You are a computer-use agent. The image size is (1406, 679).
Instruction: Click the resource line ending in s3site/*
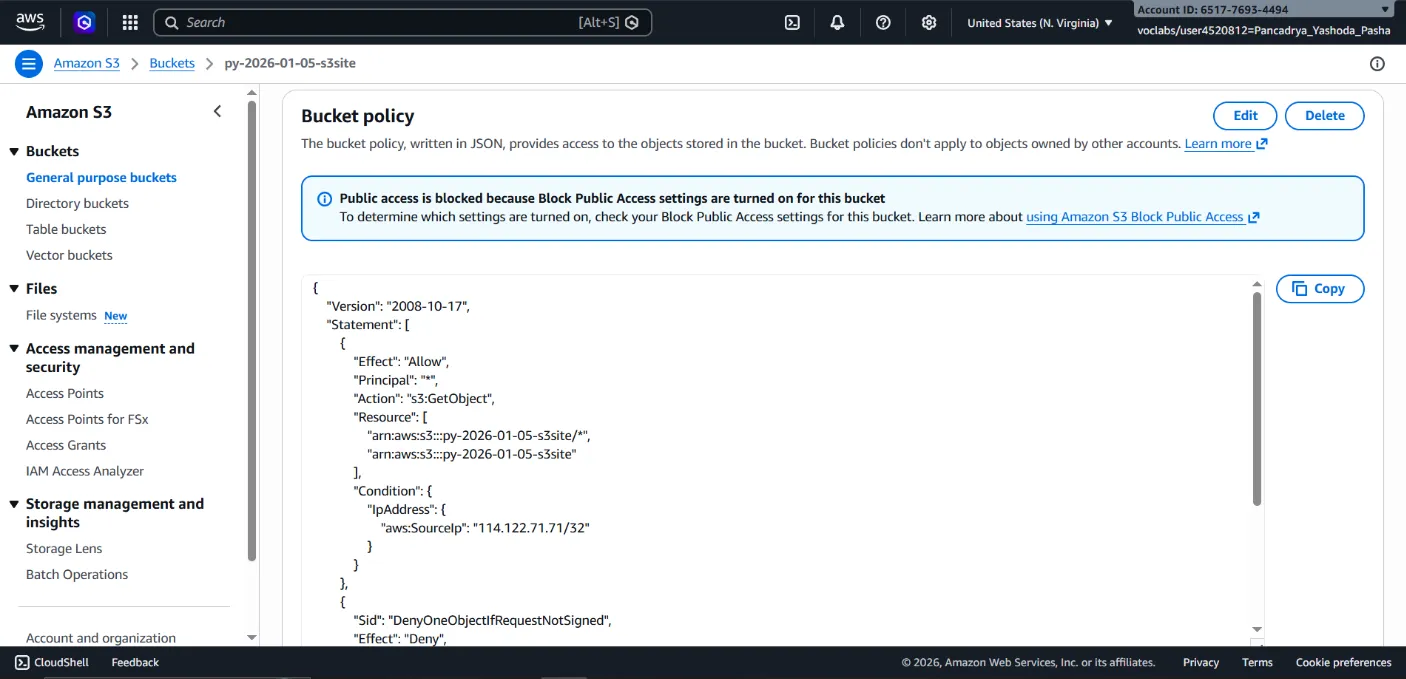(479, 435)
